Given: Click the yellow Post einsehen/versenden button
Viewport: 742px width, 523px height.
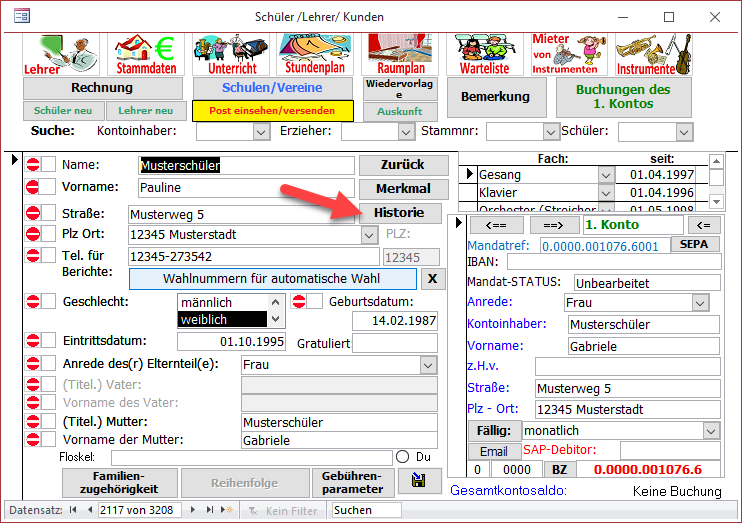Looking at the screenshot, I should click(x=271, y=111).
